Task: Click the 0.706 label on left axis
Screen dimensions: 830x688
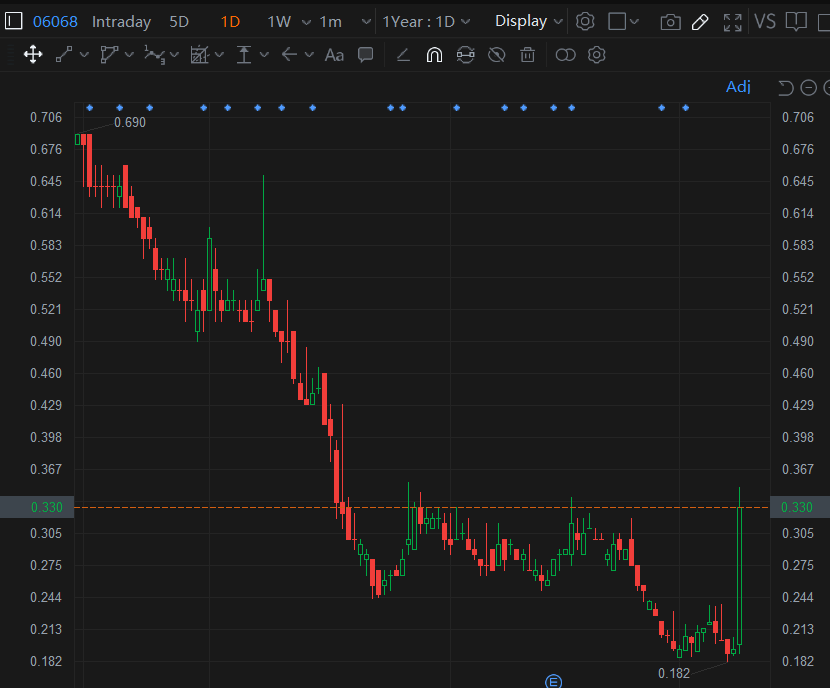Action: (x=46, y=117)
